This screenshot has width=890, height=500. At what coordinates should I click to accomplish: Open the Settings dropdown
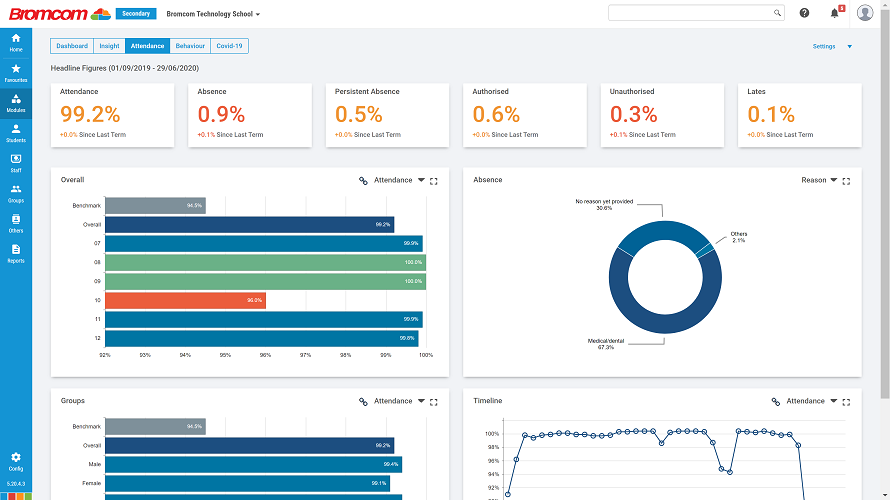832,46
